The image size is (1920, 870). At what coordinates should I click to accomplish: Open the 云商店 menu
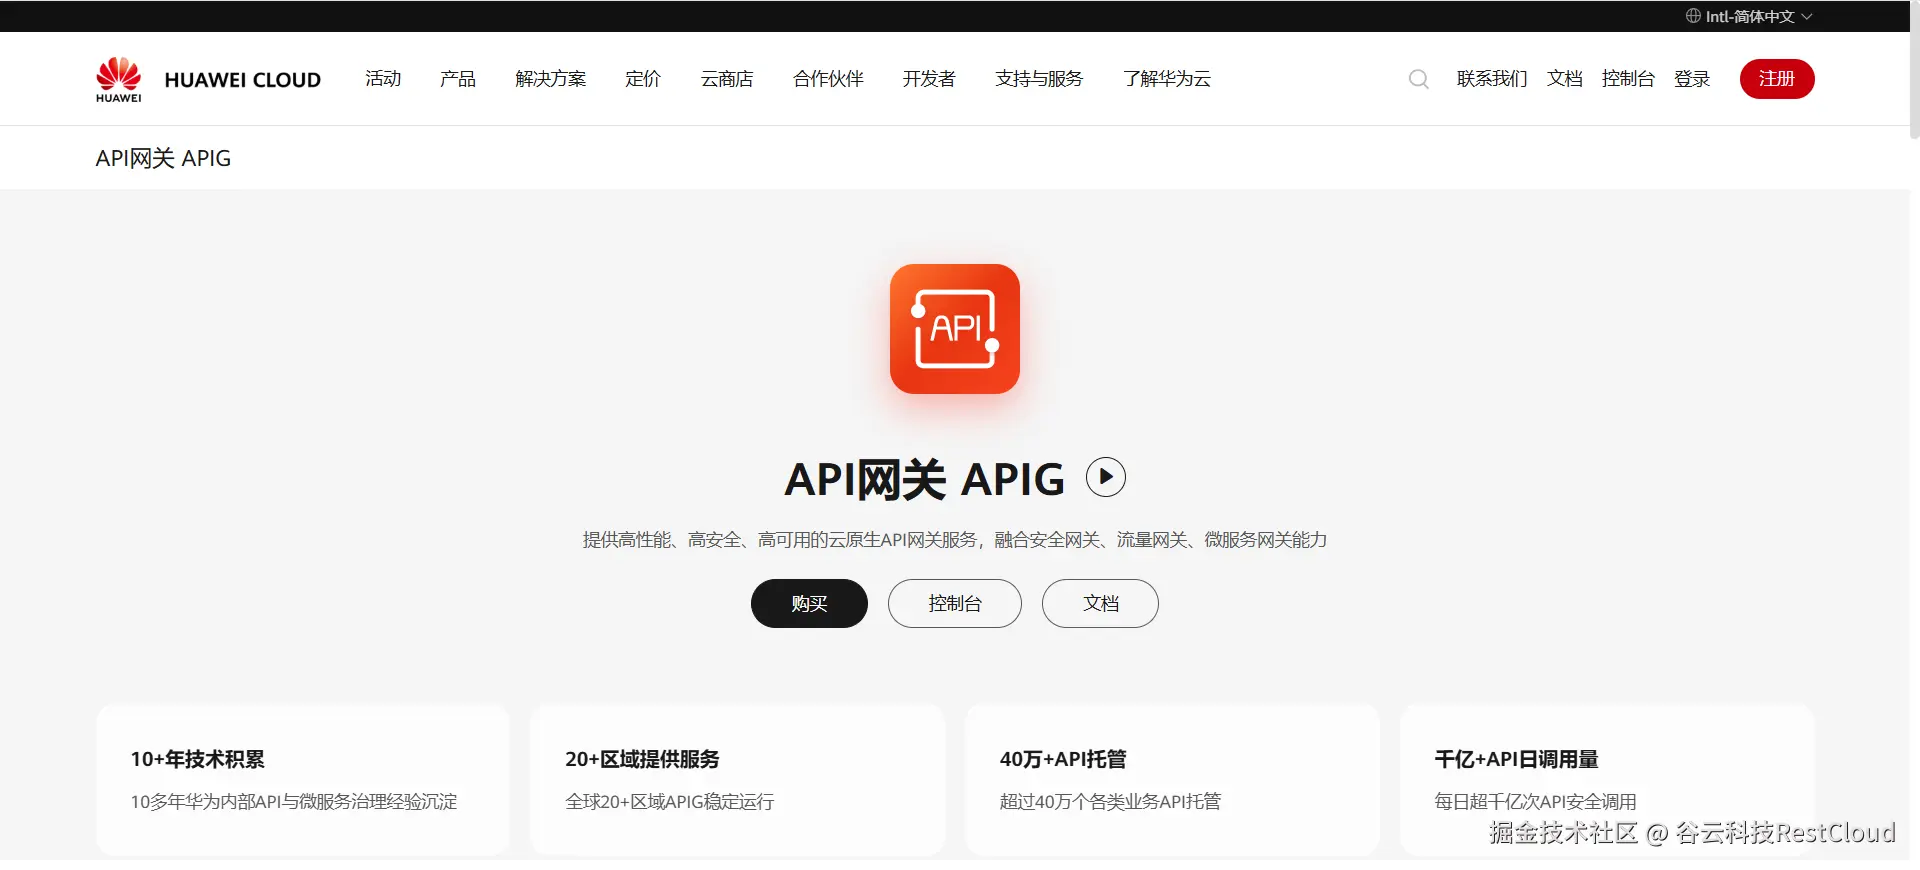point(727,79)
